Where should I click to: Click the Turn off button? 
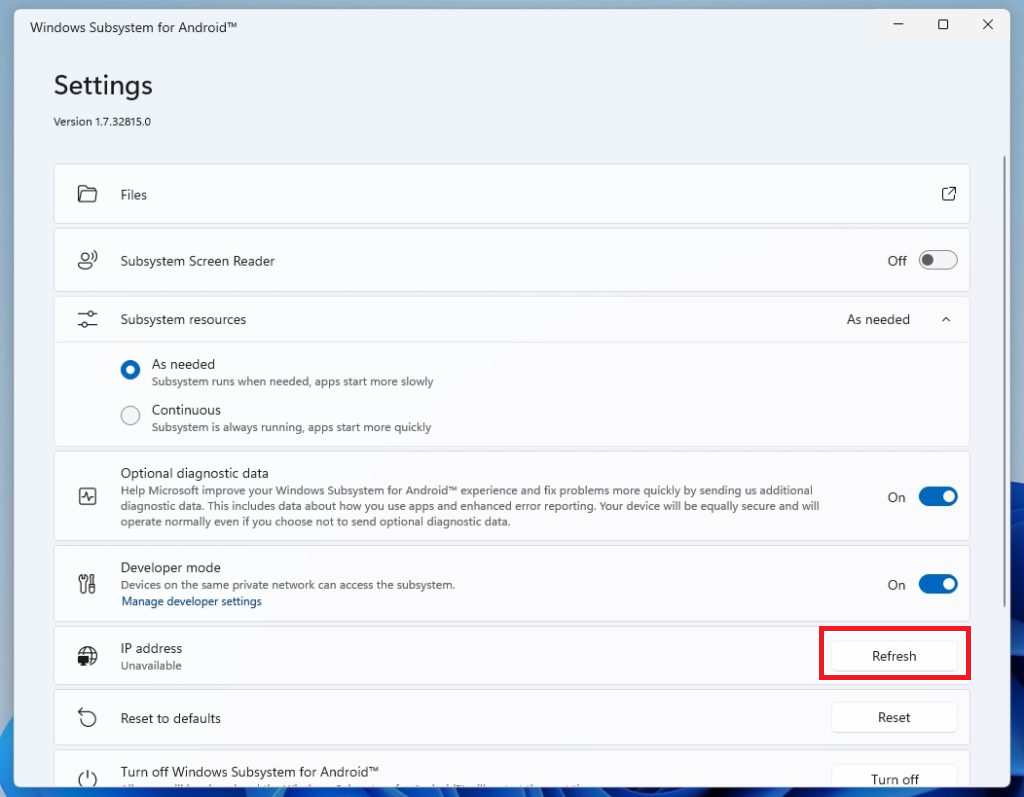[894, 778]
